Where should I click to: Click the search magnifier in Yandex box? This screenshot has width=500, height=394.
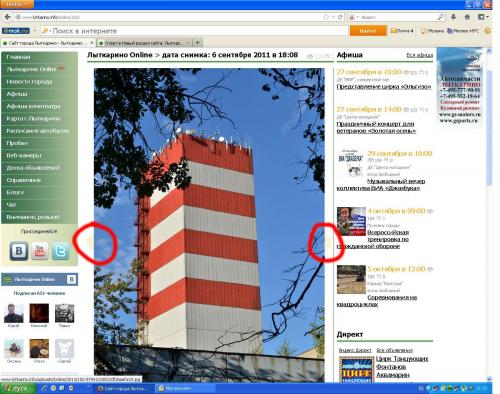coord(440,17)
